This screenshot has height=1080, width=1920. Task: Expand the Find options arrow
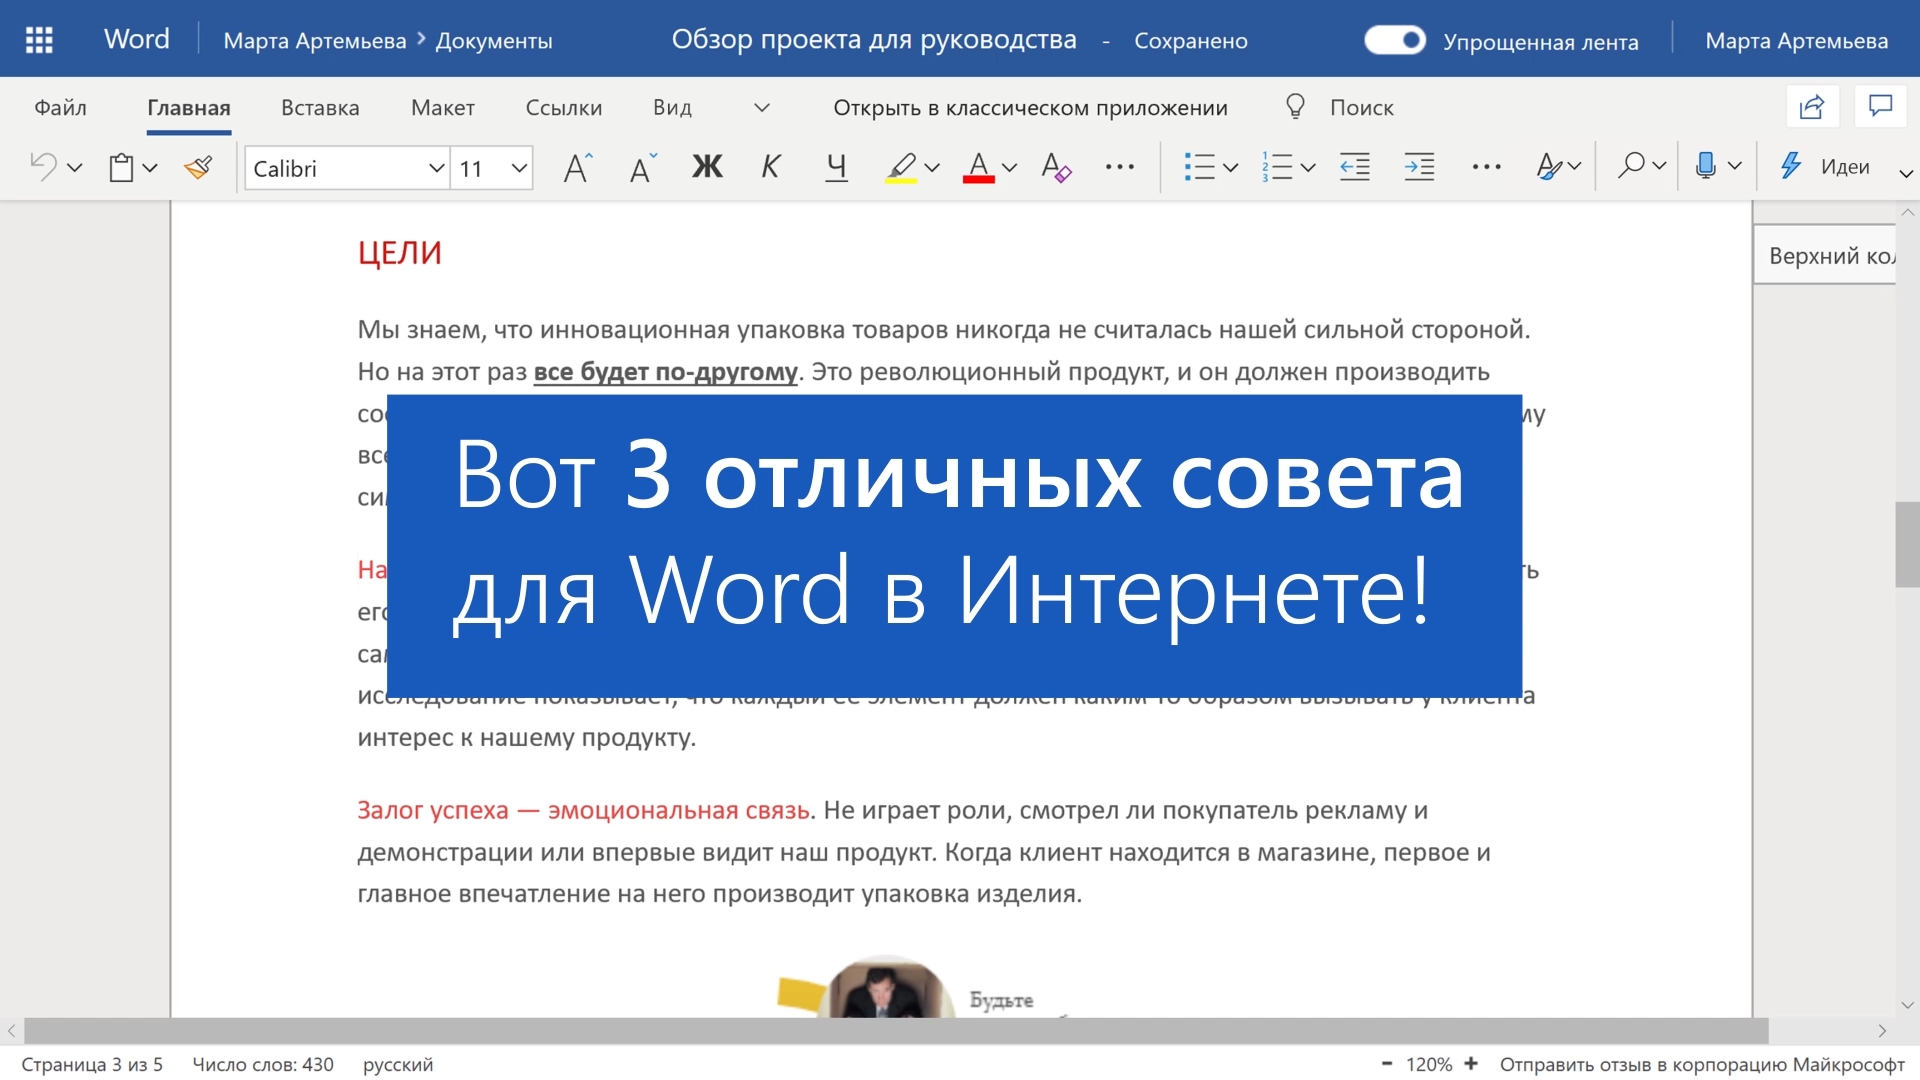pos(1659,166)
